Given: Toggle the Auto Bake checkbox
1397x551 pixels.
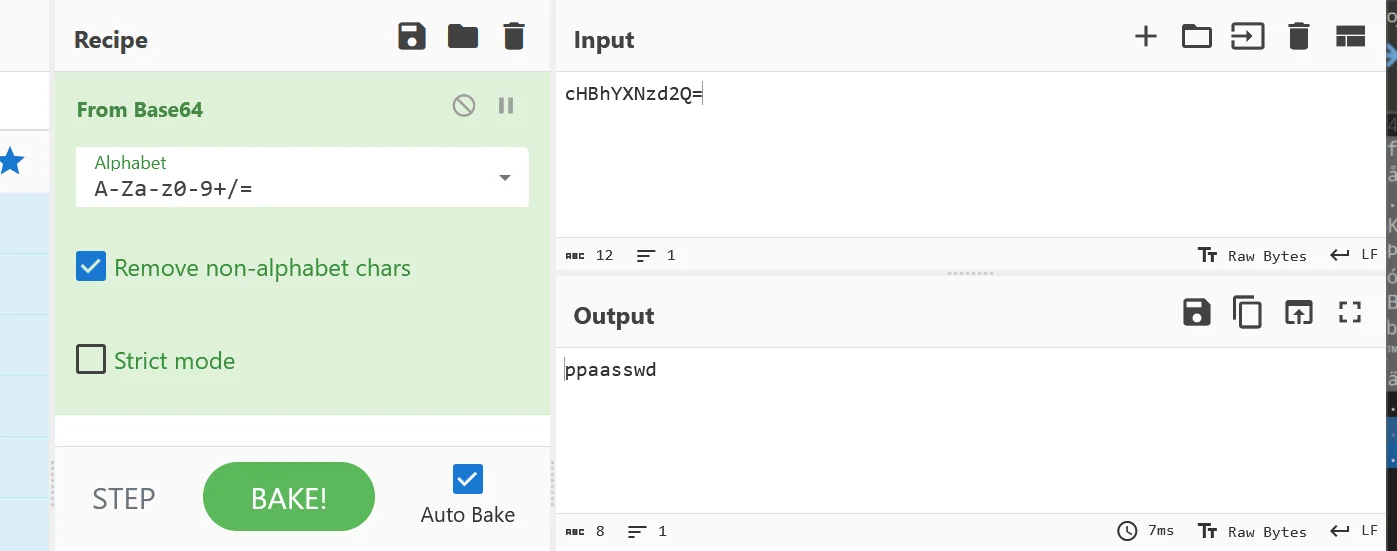Looking at the screenshot, I should (467, 479).
